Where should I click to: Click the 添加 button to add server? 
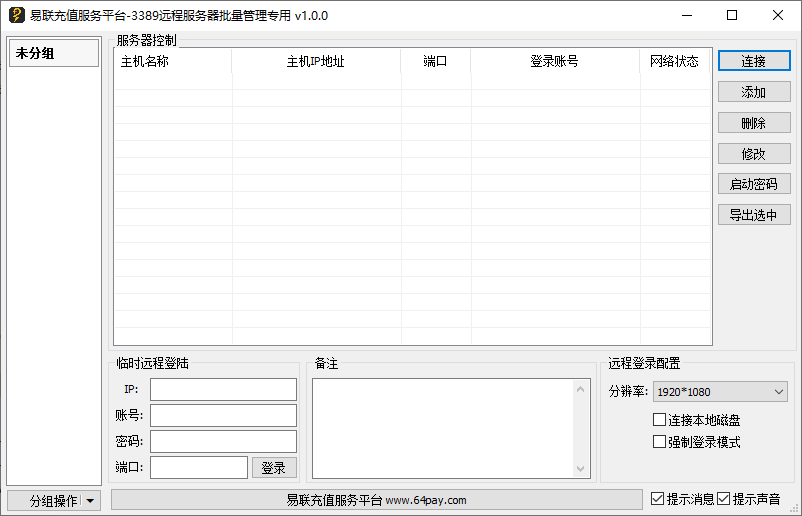(754, 92)
